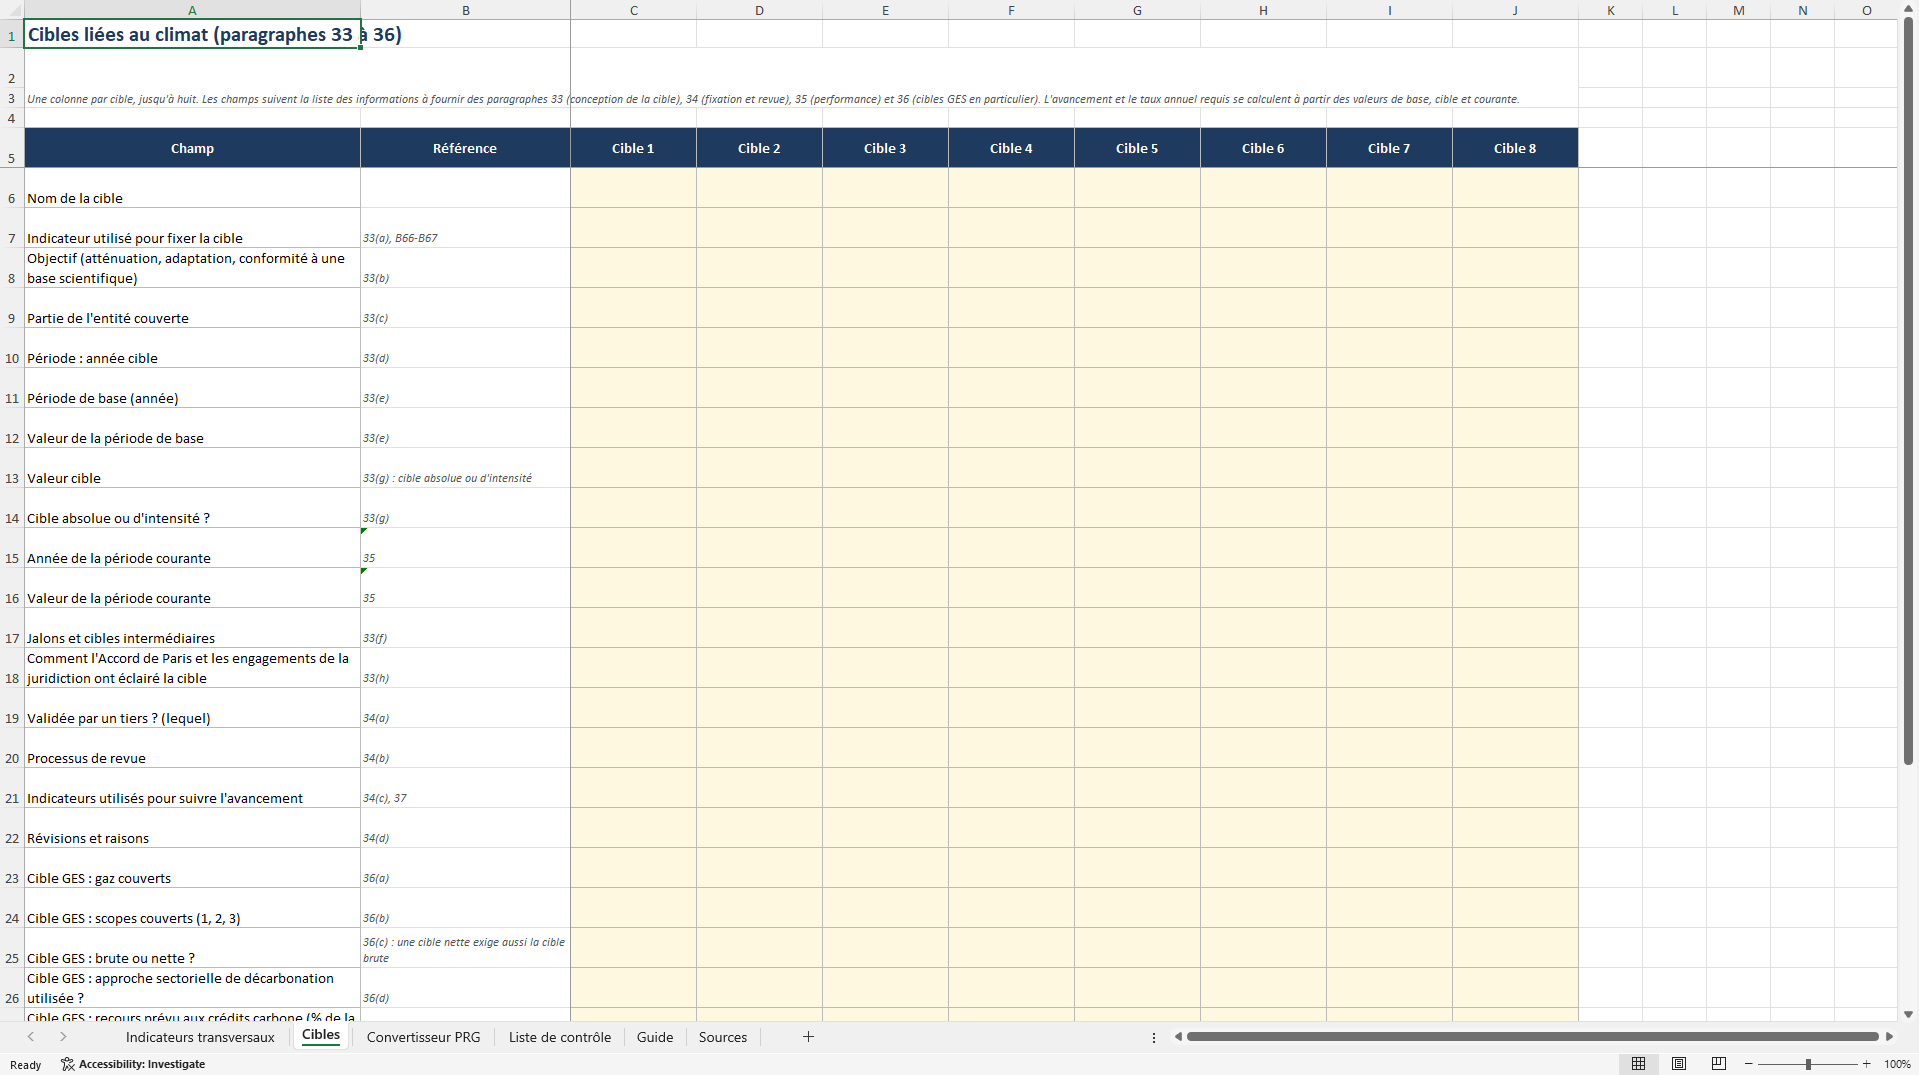Click the Cible 4 header cell

point(1011,148)
